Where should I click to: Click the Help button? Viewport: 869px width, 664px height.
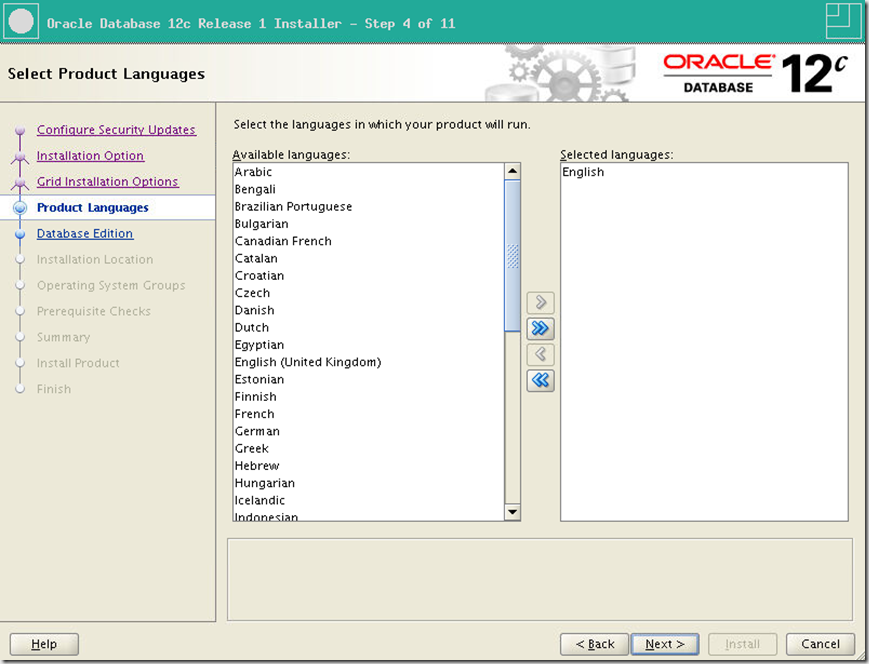pyautogui.click(x=44, y=644)
